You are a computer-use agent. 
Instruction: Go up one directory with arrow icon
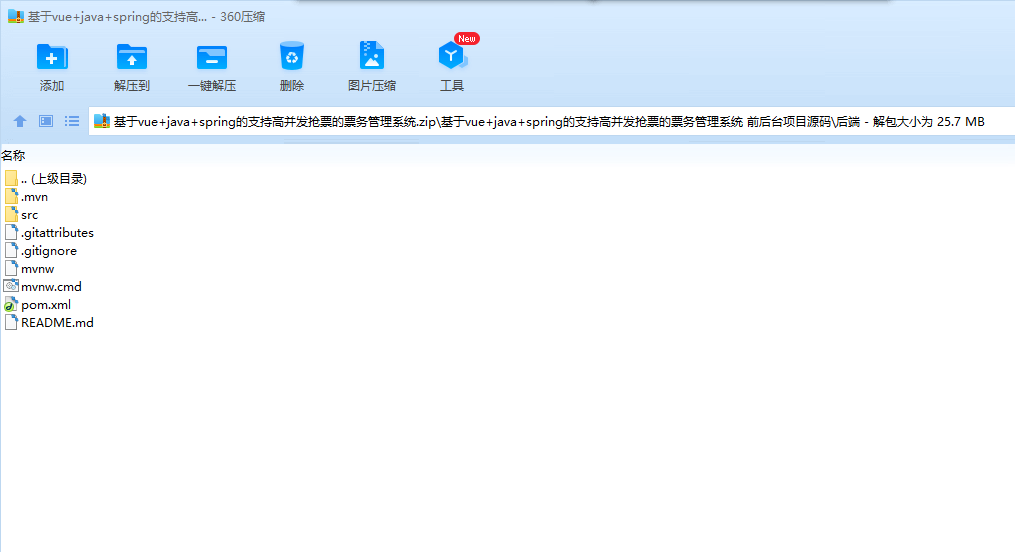tap(20, 121)
